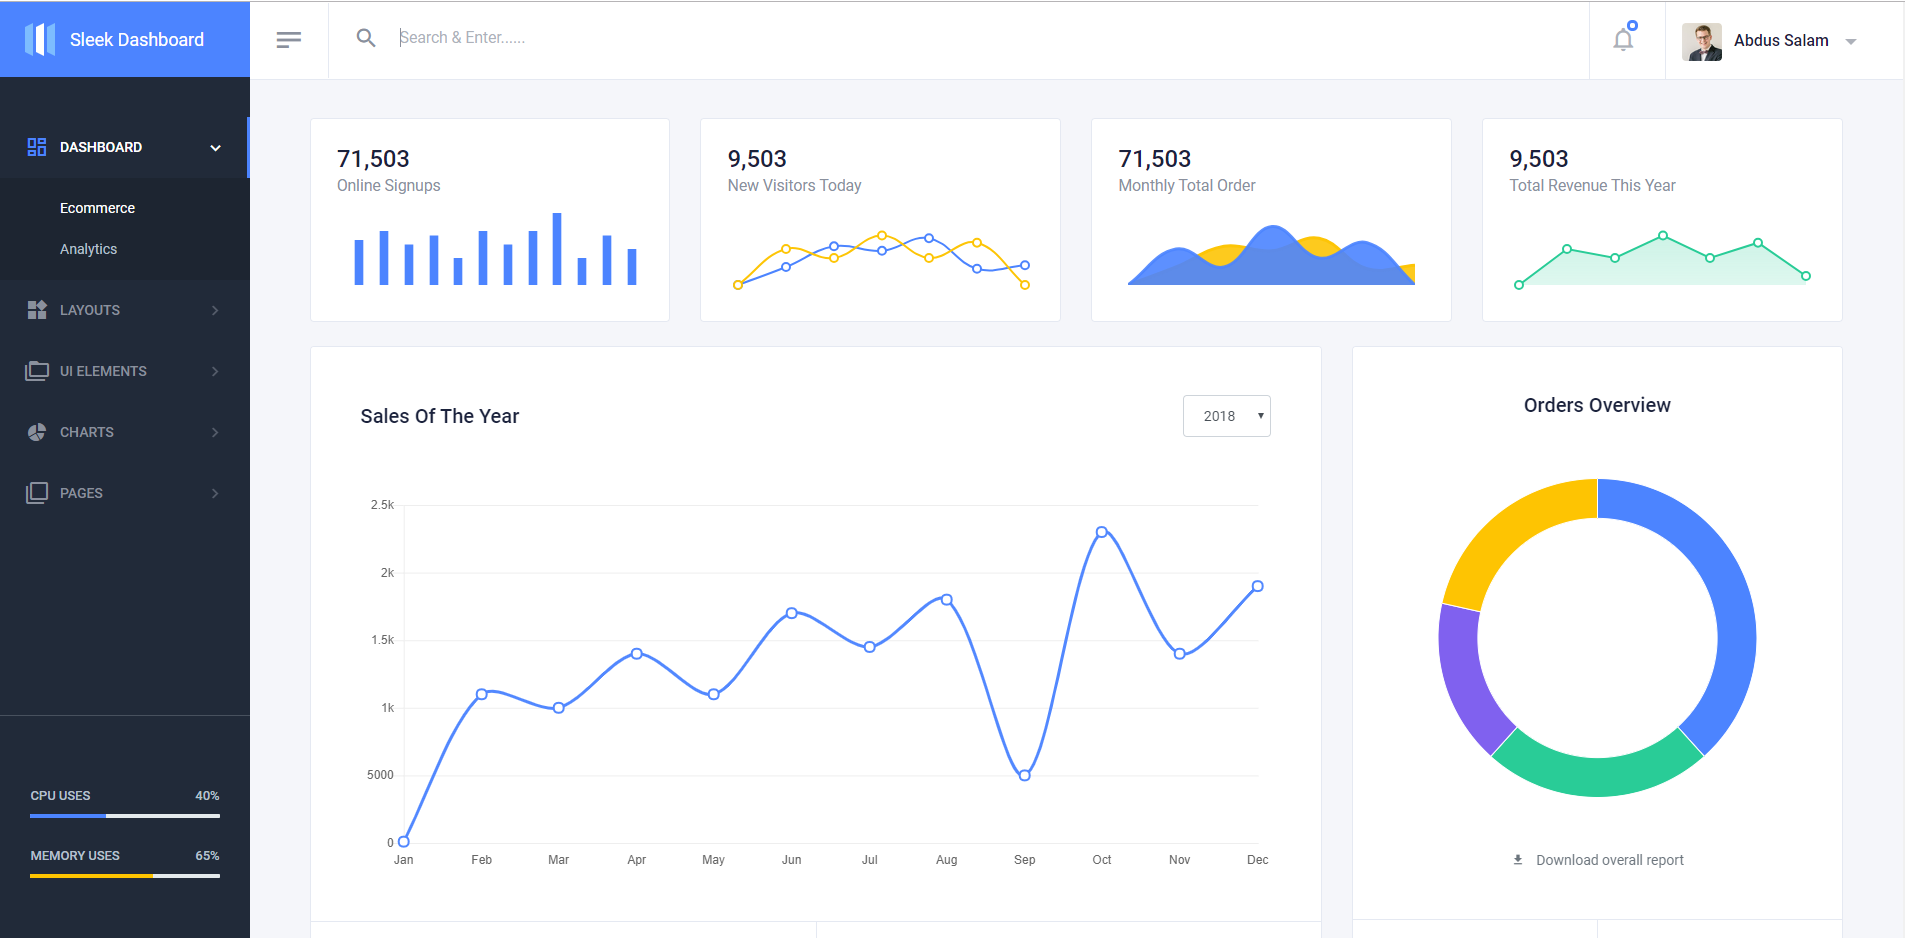The width and height of the screenshot is (1905, 938).
Task: Collapse the Dashboard menu chevron
Action: pos(215,148)
